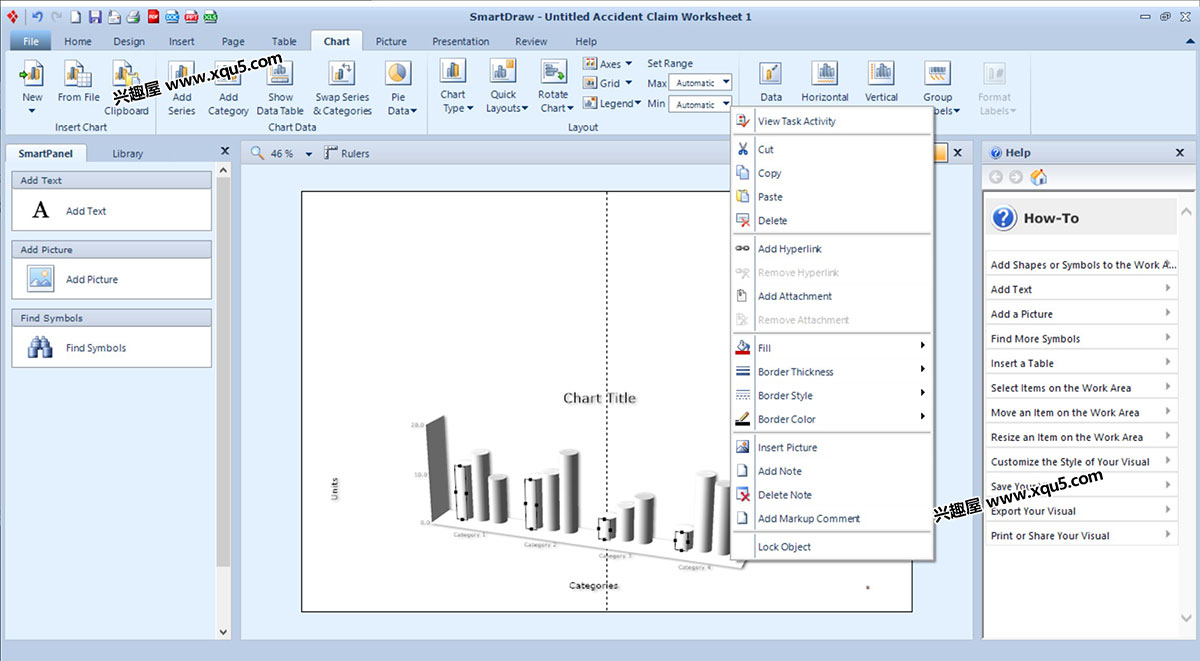
Task: Switch to the Insert ribbon tab
Action: click(x=182, y=41)
